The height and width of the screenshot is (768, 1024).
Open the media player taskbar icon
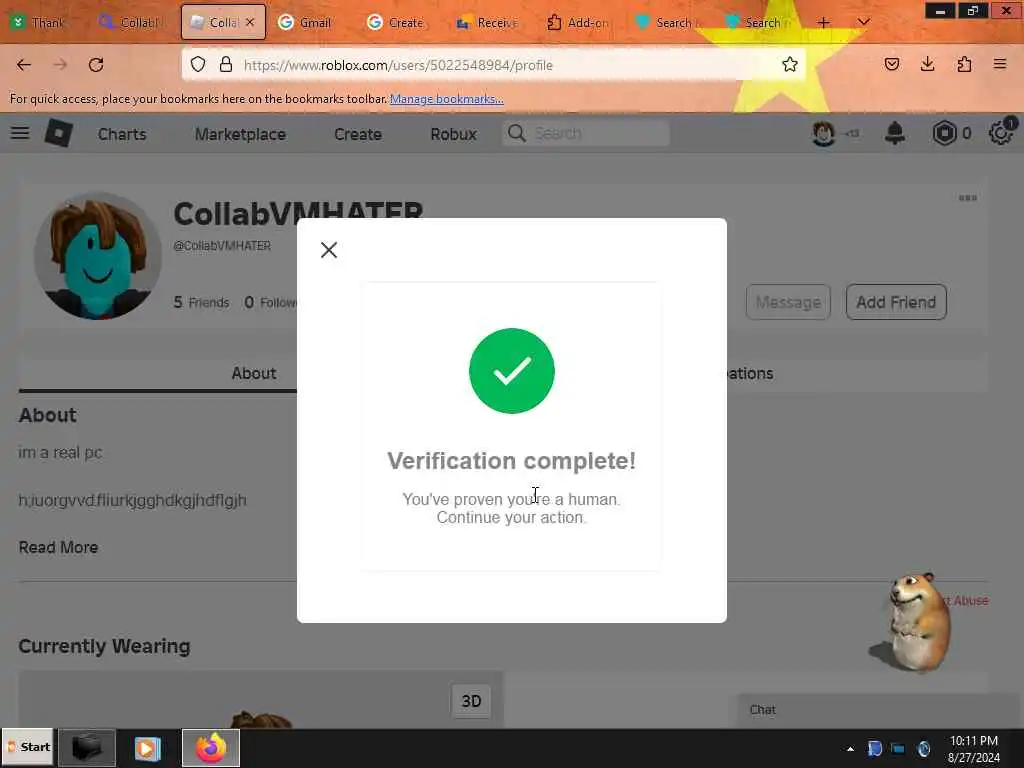(x=147, y=748)
